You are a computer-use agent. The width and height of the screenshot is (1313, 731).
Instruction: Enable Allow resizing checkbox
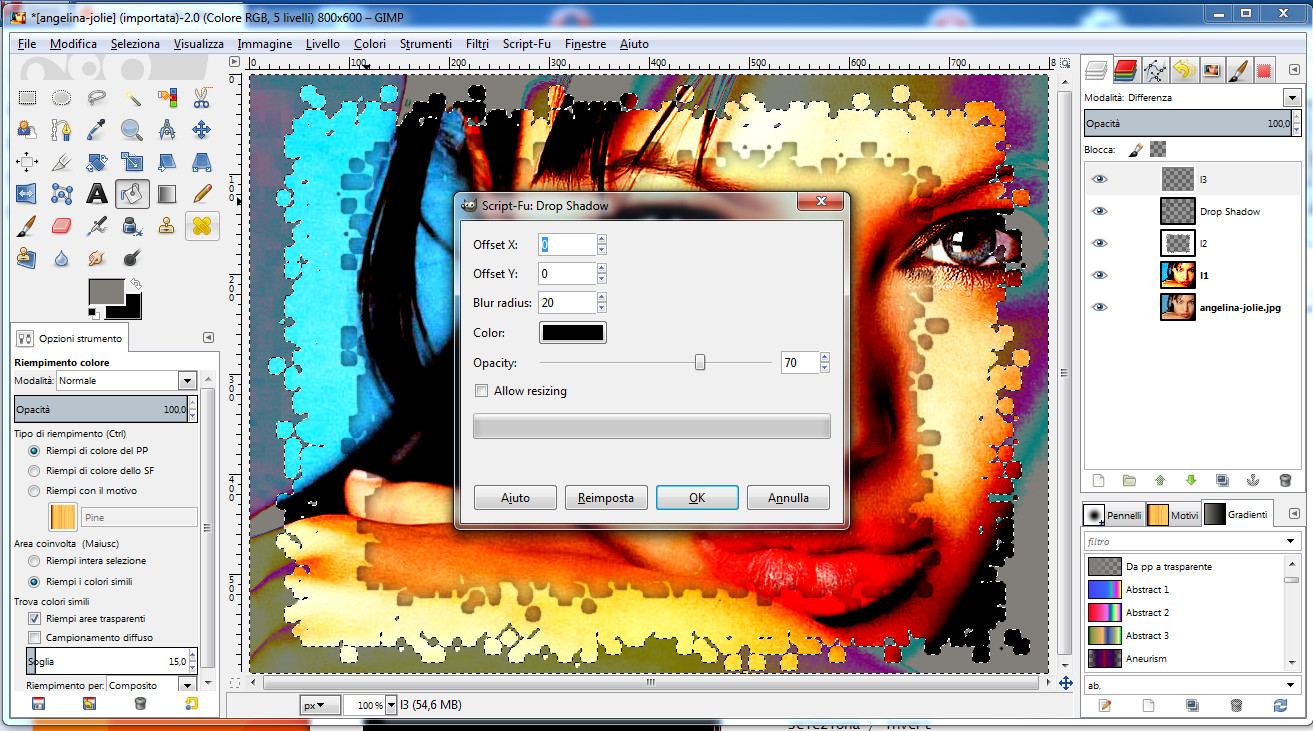click(x=482, y=391)
